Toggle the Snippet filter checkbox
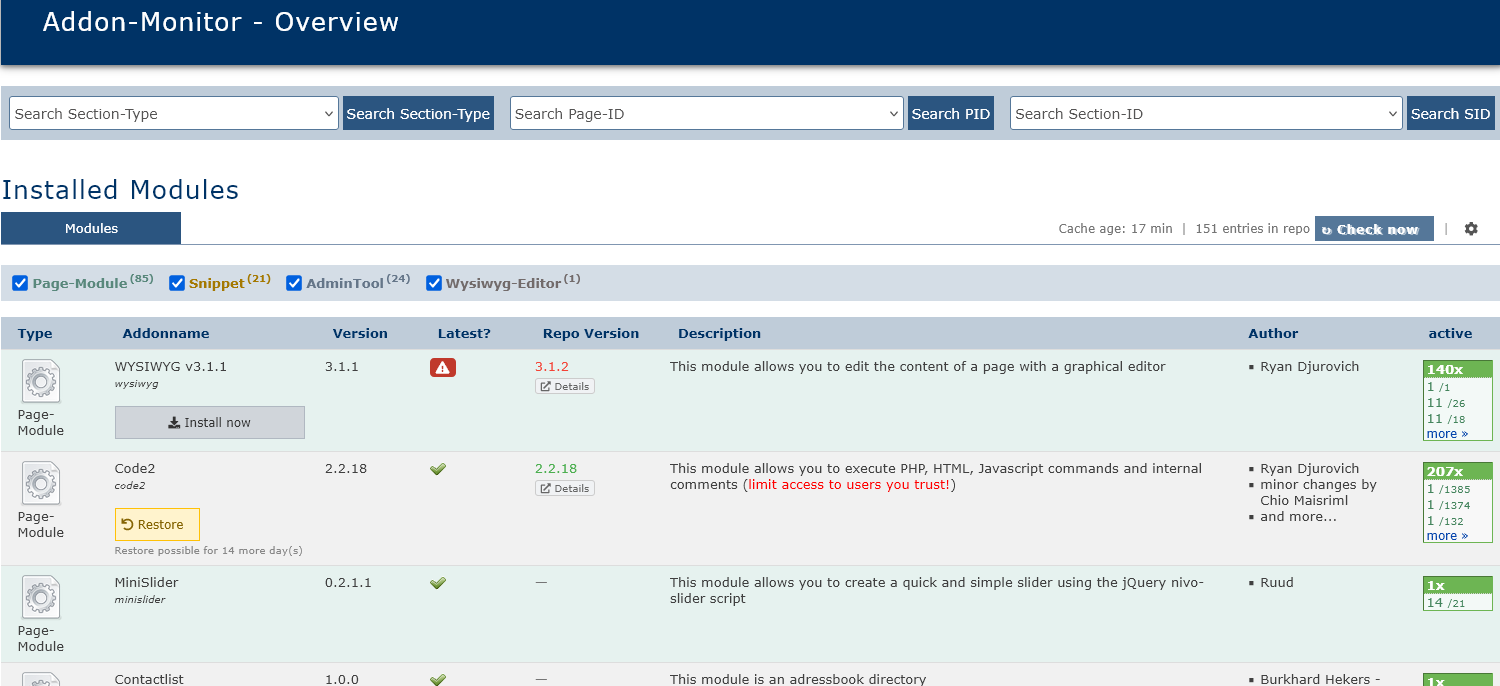 click(177, 283)
